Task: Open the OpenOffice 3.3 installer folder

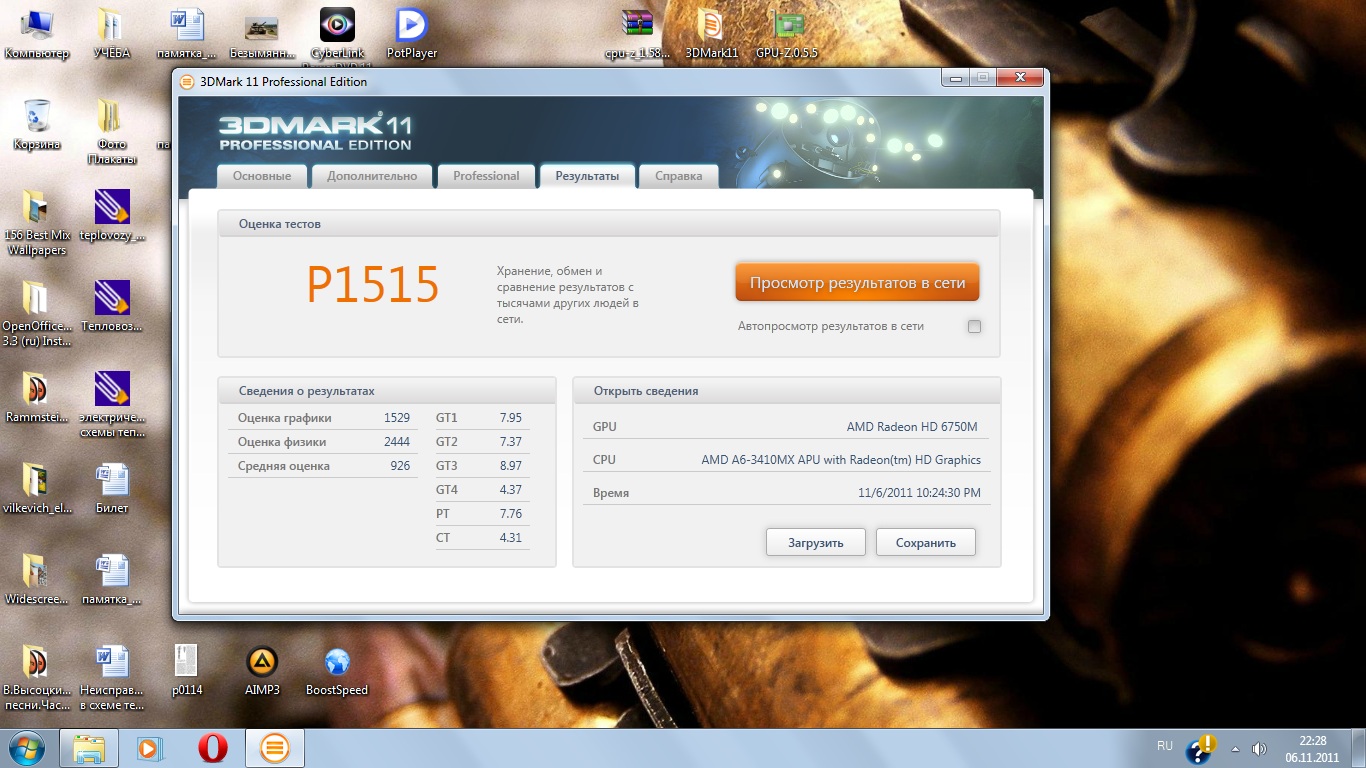Action: click(x=37, y=313)
